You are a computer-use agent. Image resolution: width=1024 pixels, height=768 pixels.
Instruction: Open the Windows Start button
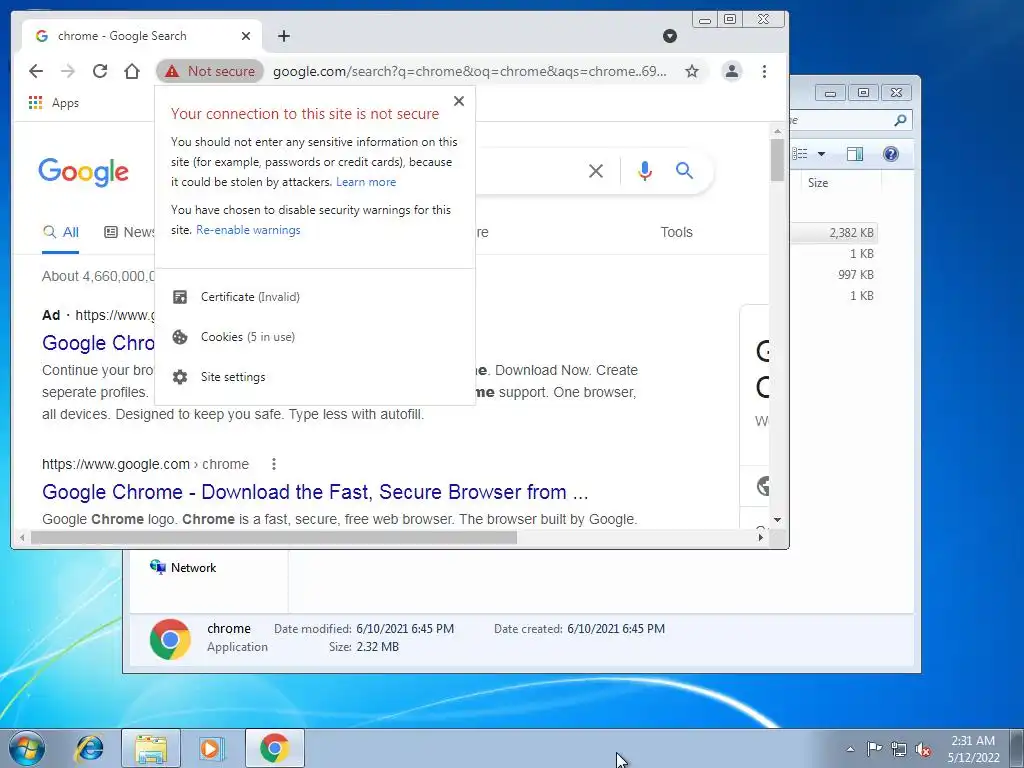pyautogui.click(x=27, y=748)
